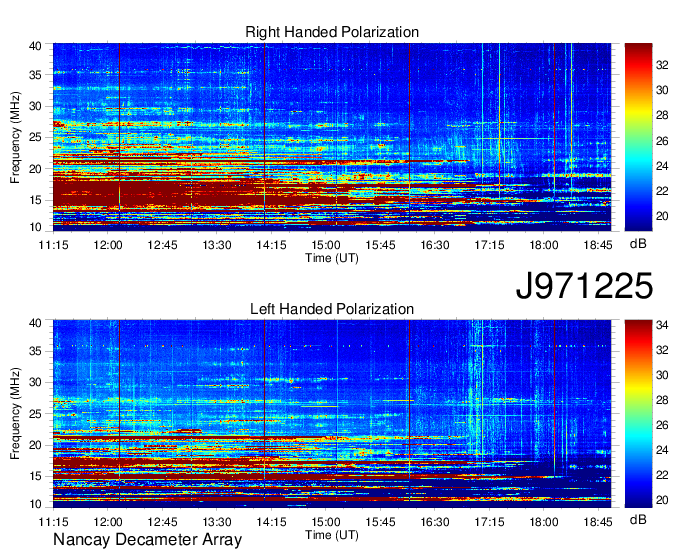Click Time (UT) label under Left Handed plot
The width and height of the screenshot is (680, 552).
[332, 535]
